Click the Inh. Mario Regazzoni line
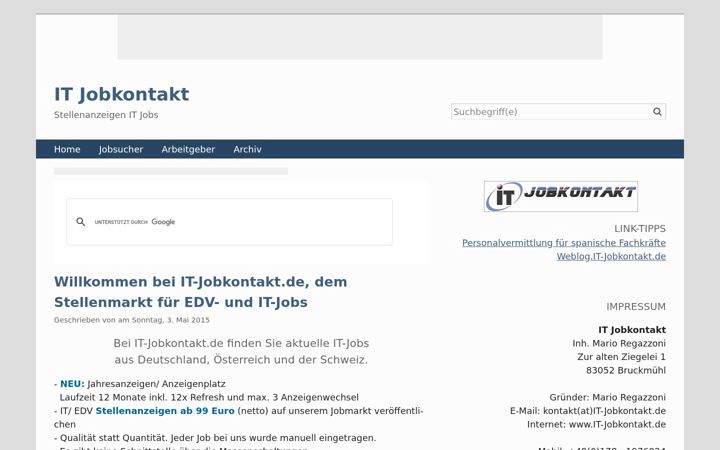 coord(619,343)
